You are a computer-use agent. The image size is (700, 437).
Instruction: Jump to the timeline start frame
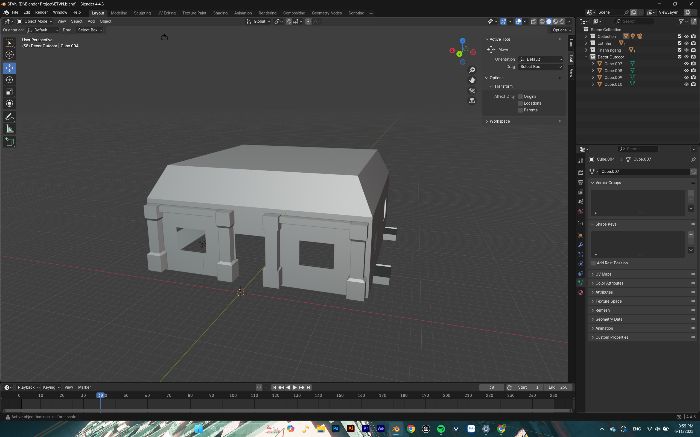pyautogui.click(x=275, y=387)
